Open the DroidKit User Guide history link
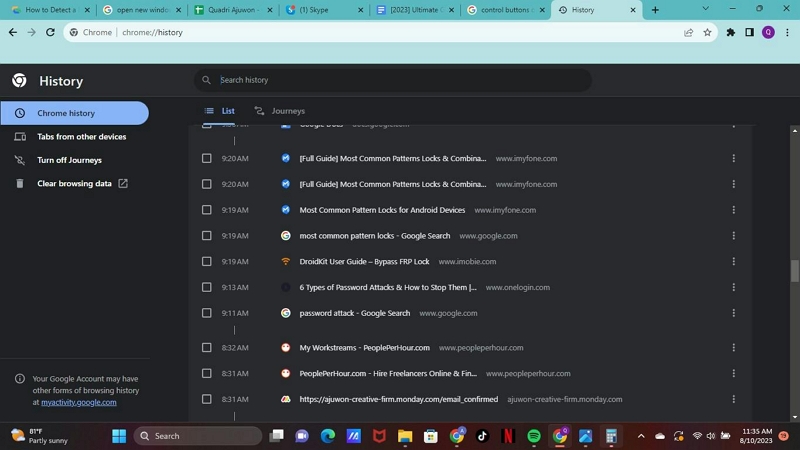800x450 pixels. 364,261
